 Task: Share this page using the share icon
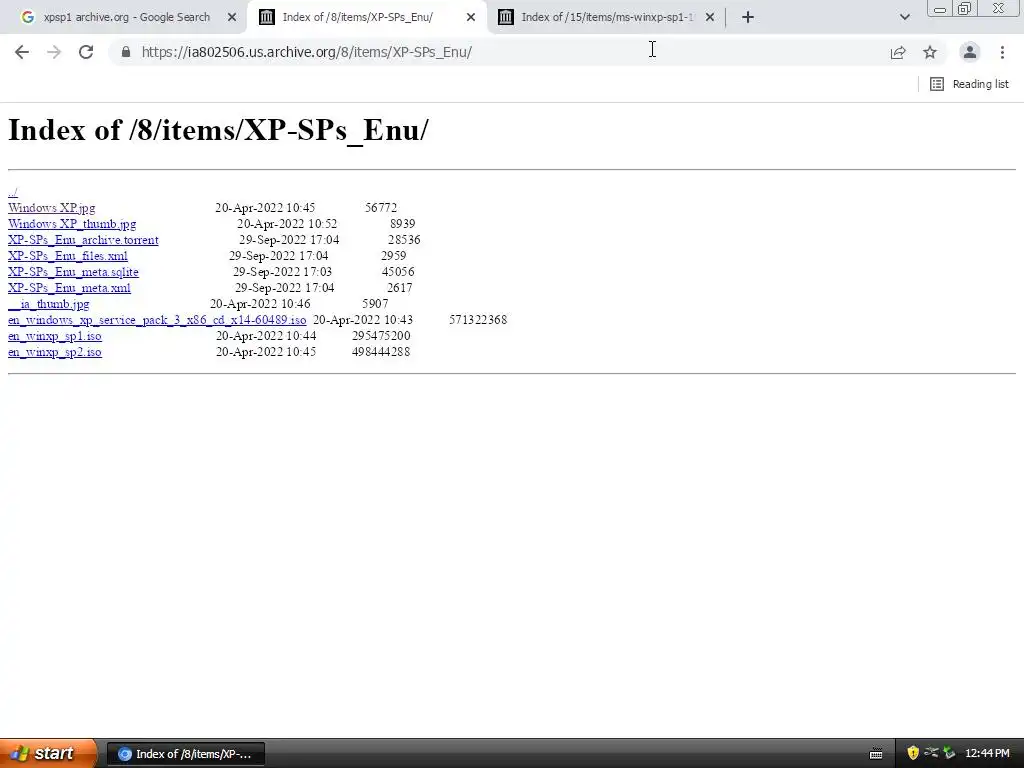(x=898, y=52)
